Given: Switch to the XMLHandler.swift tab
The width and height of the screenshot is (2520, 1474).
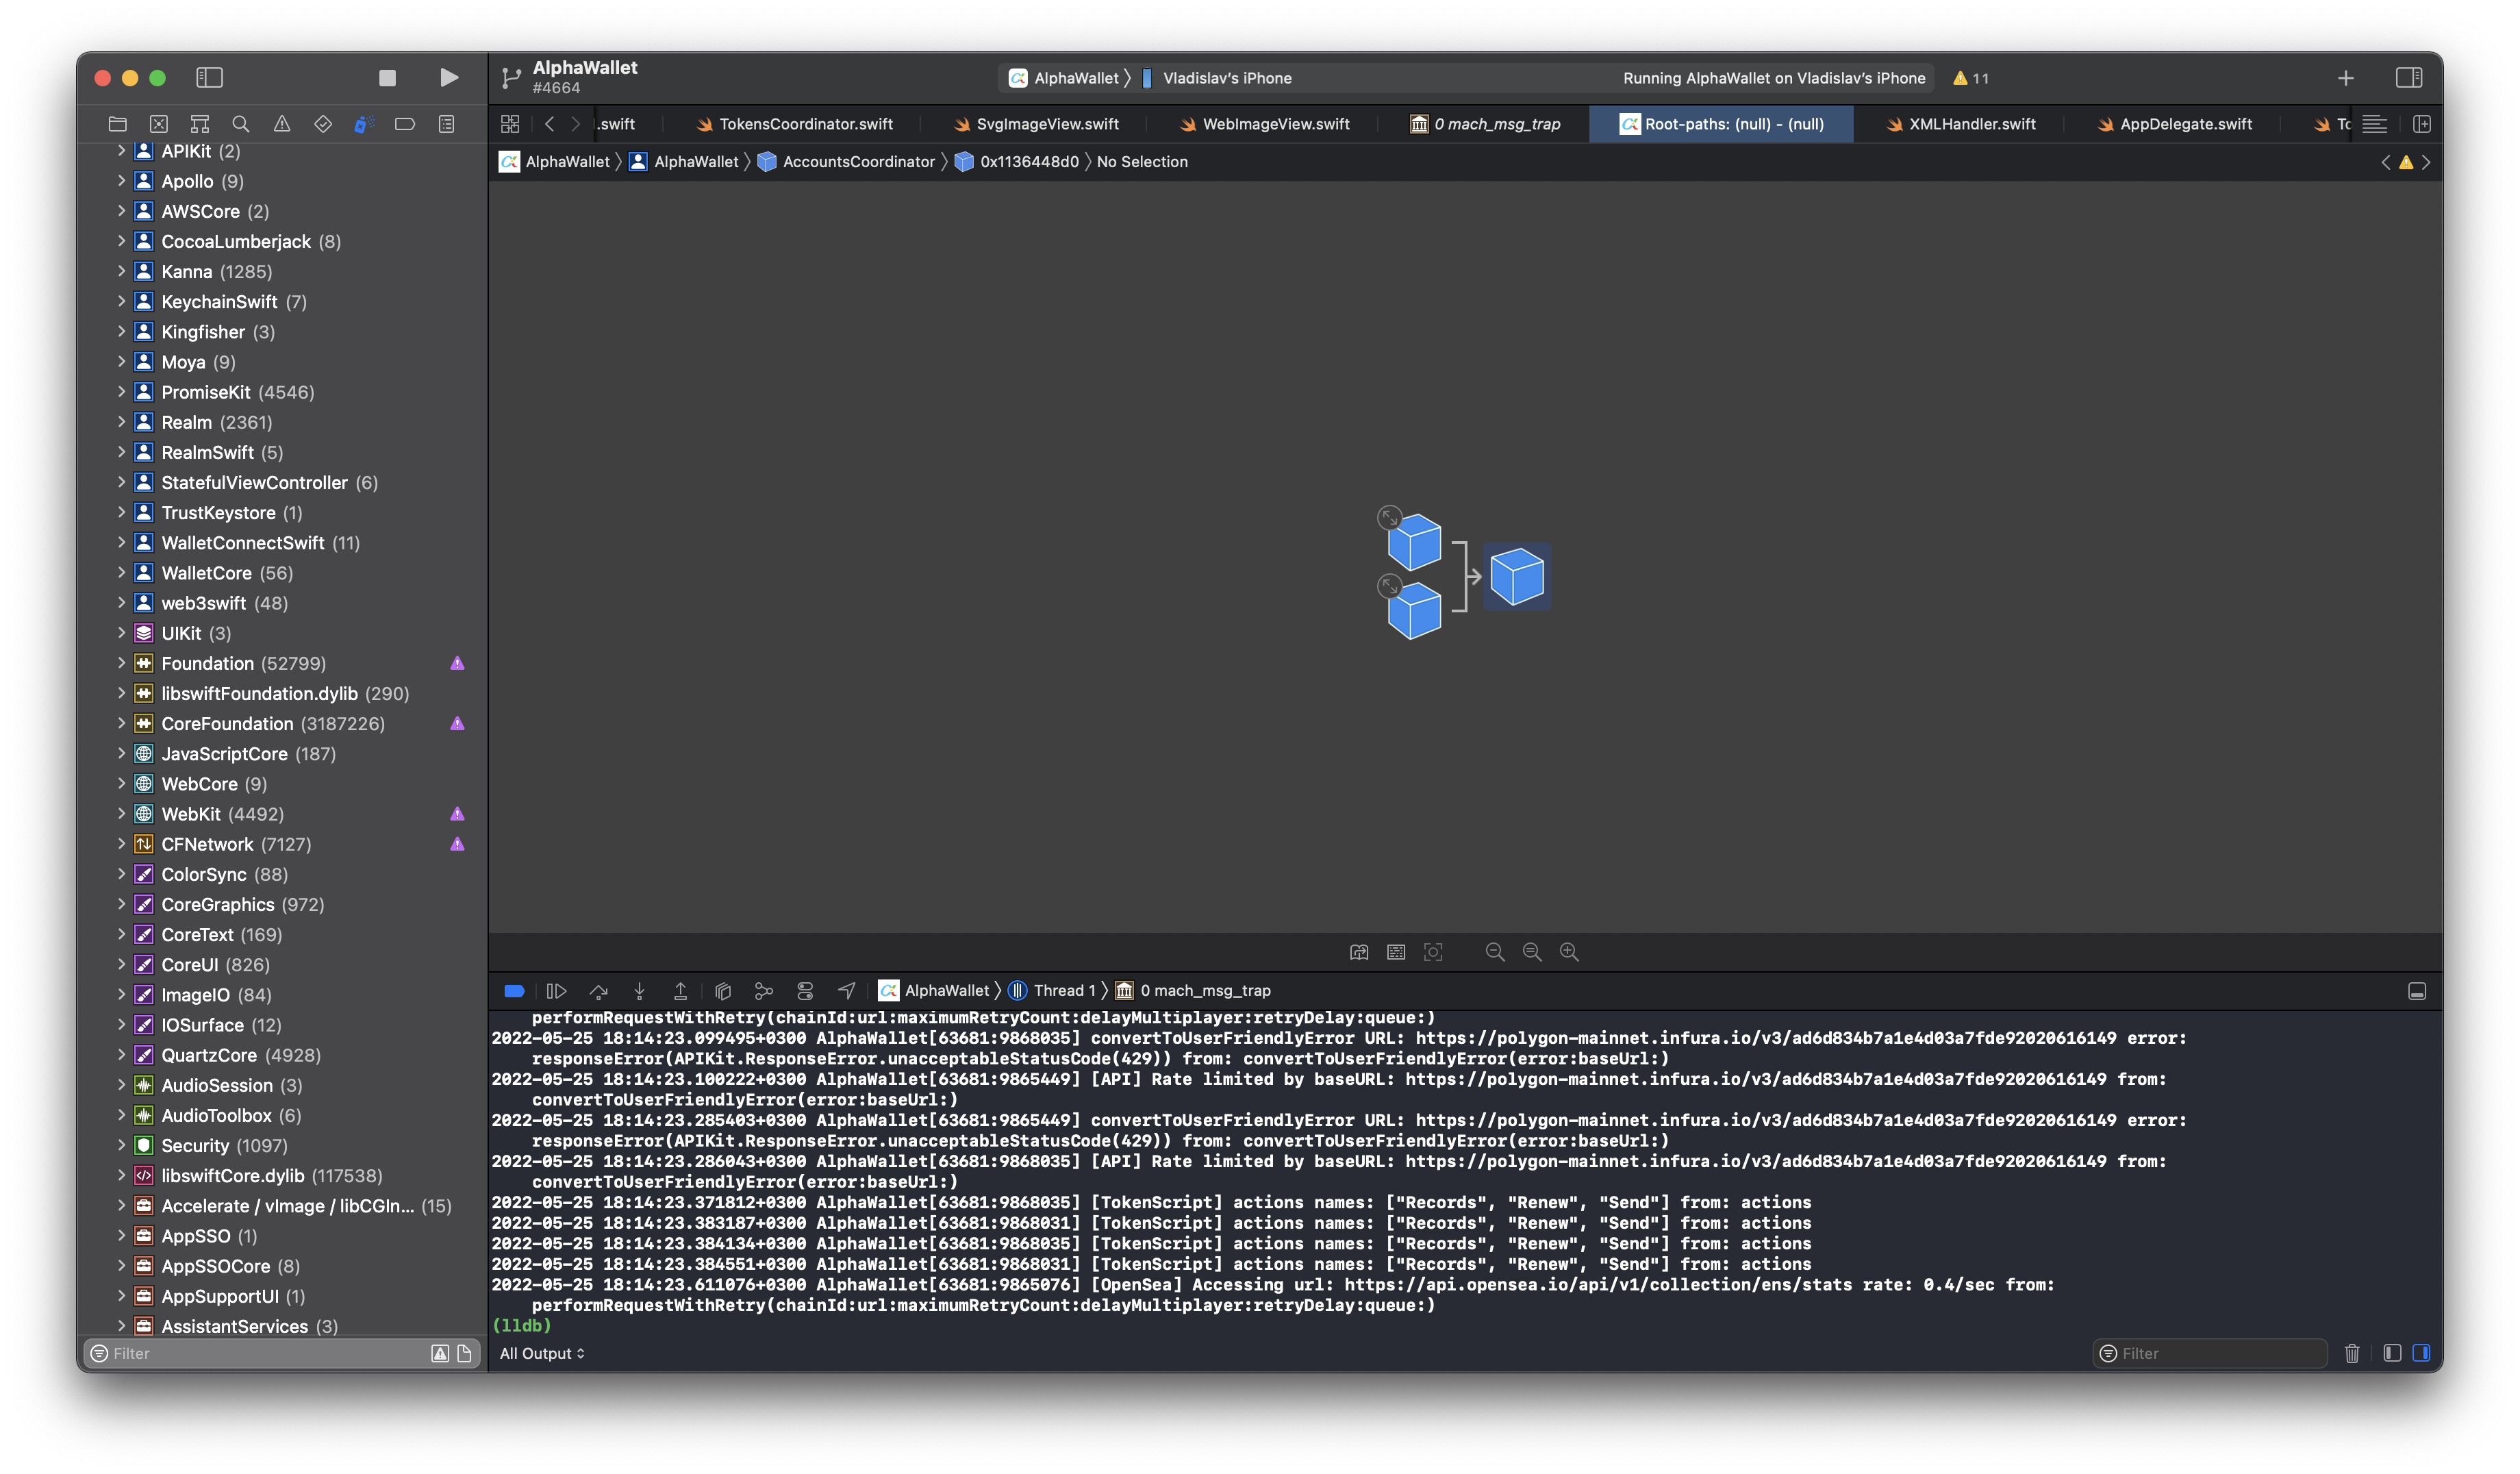Looking at the screenshot, I should (x=1971, y=124).
